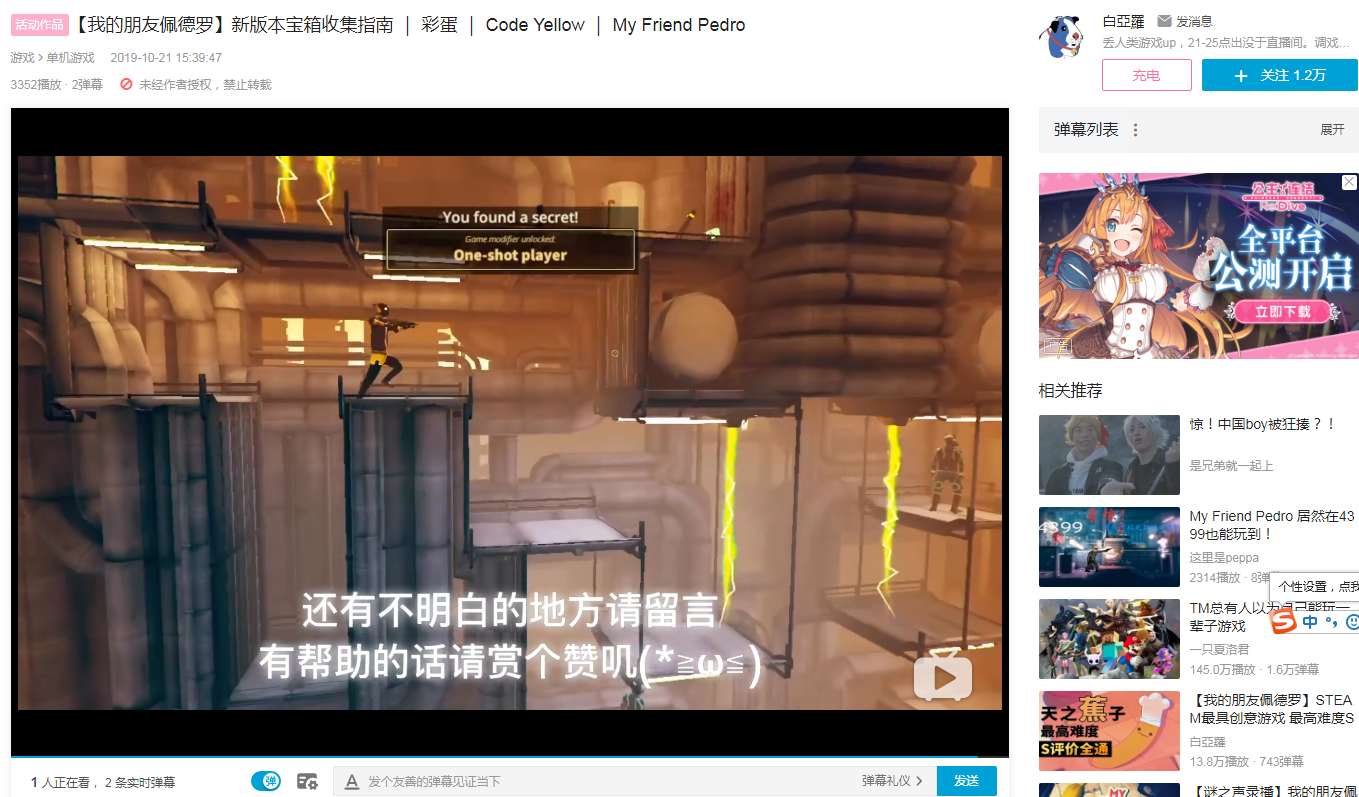Screen dimensions: 1359x797
Task: Click the 弹幕列表 panel title
Action: click(x=1086, y=130)
